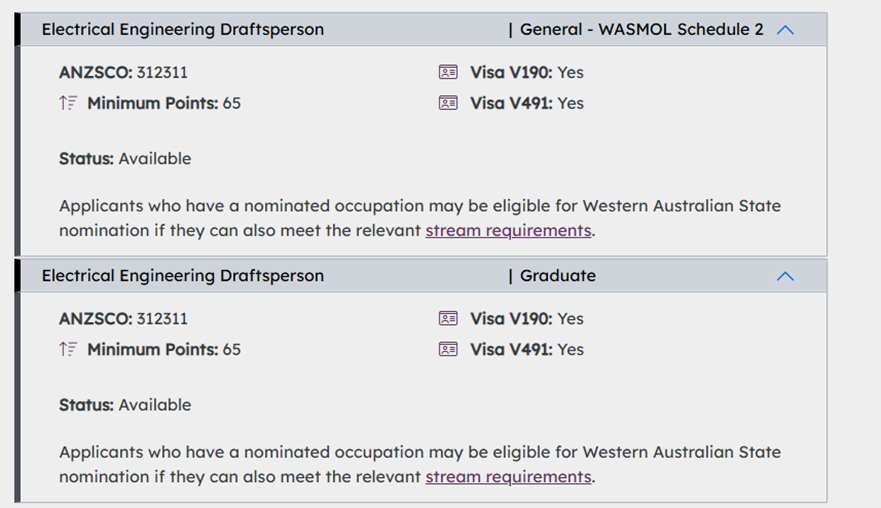The image size is (881, 508).
Task: Click Status: Available text in General panel
Action: (125, 159)
